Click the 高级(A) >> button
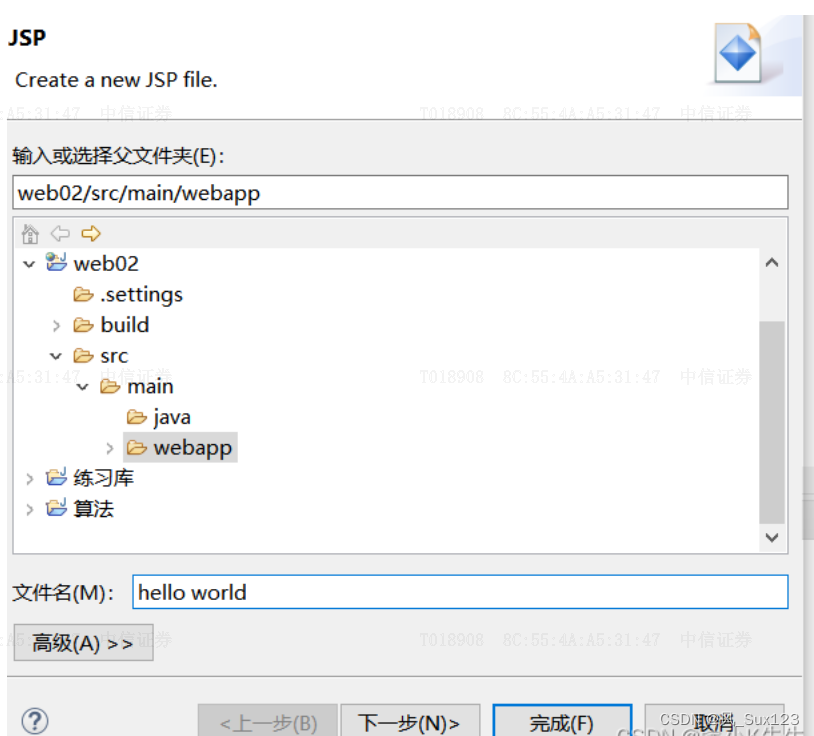Viewport: 814px width, 736px height. [x=83, y=643]
